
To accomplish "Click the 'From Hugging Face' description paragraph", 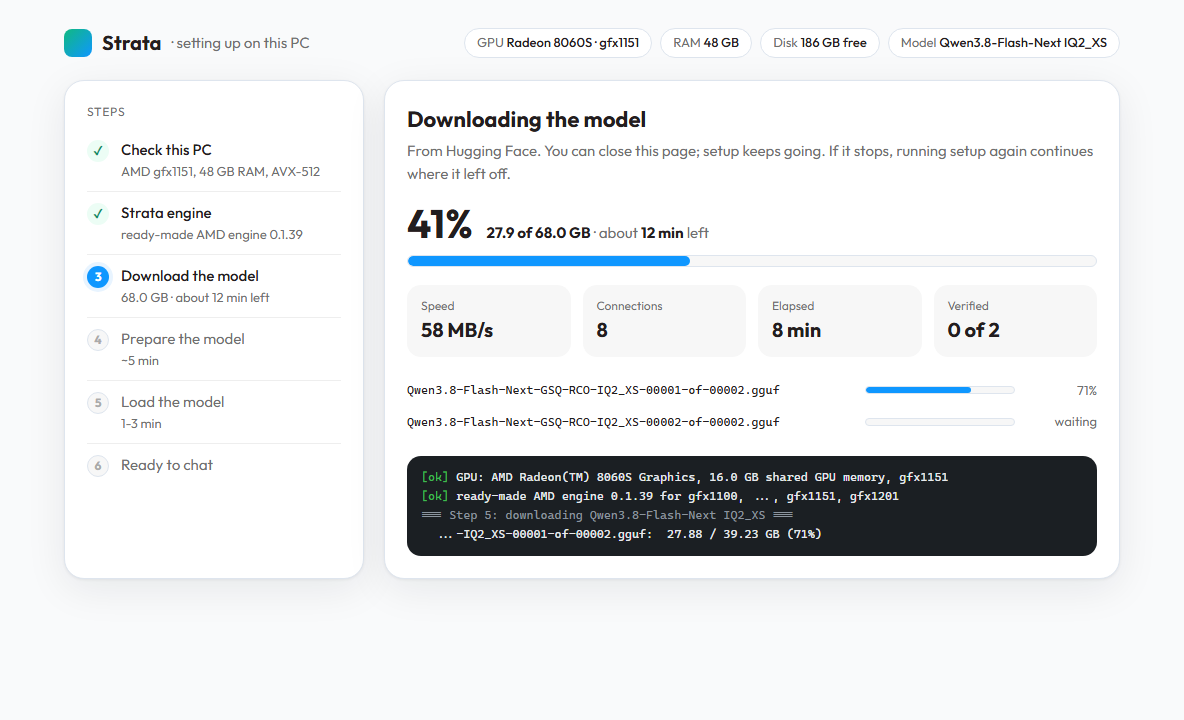I will coord(750,162).
